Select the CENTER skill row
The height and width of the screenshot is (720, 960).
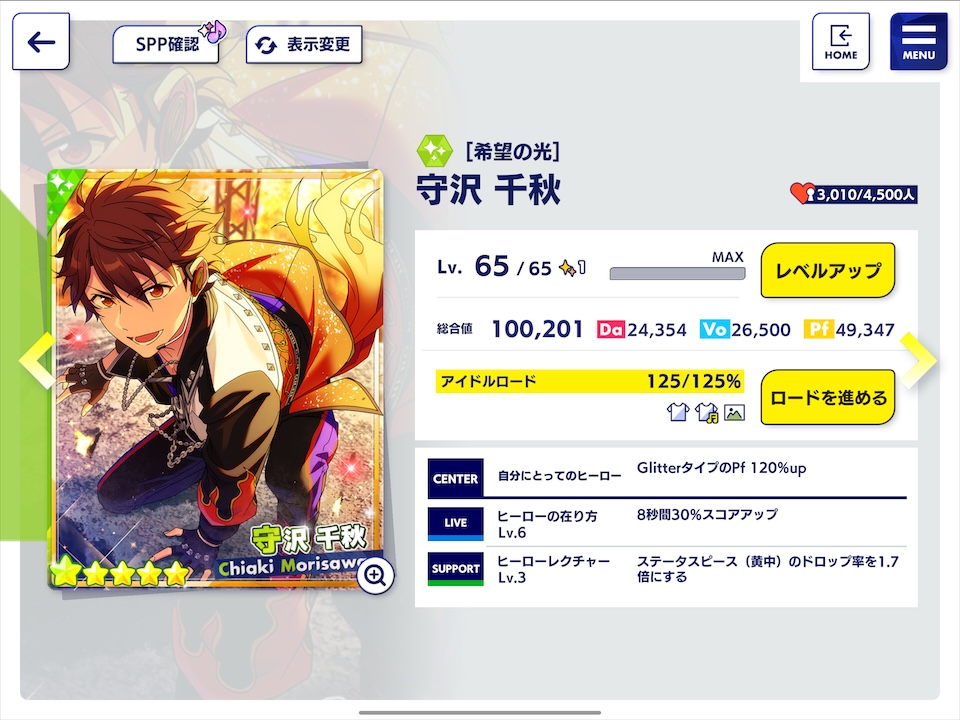tap(667, 476)
